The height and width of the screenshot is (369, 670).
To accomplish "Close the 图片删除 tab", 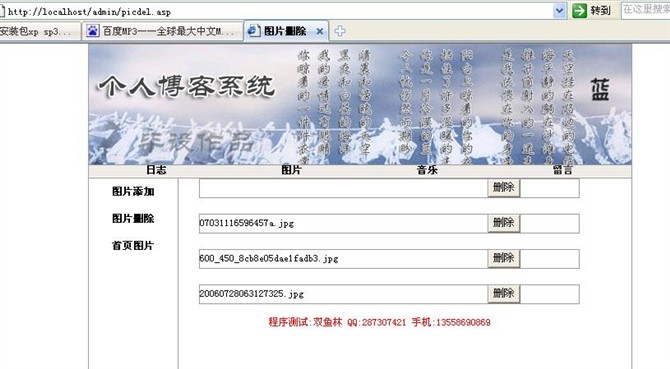I will (x=319, y=31).
